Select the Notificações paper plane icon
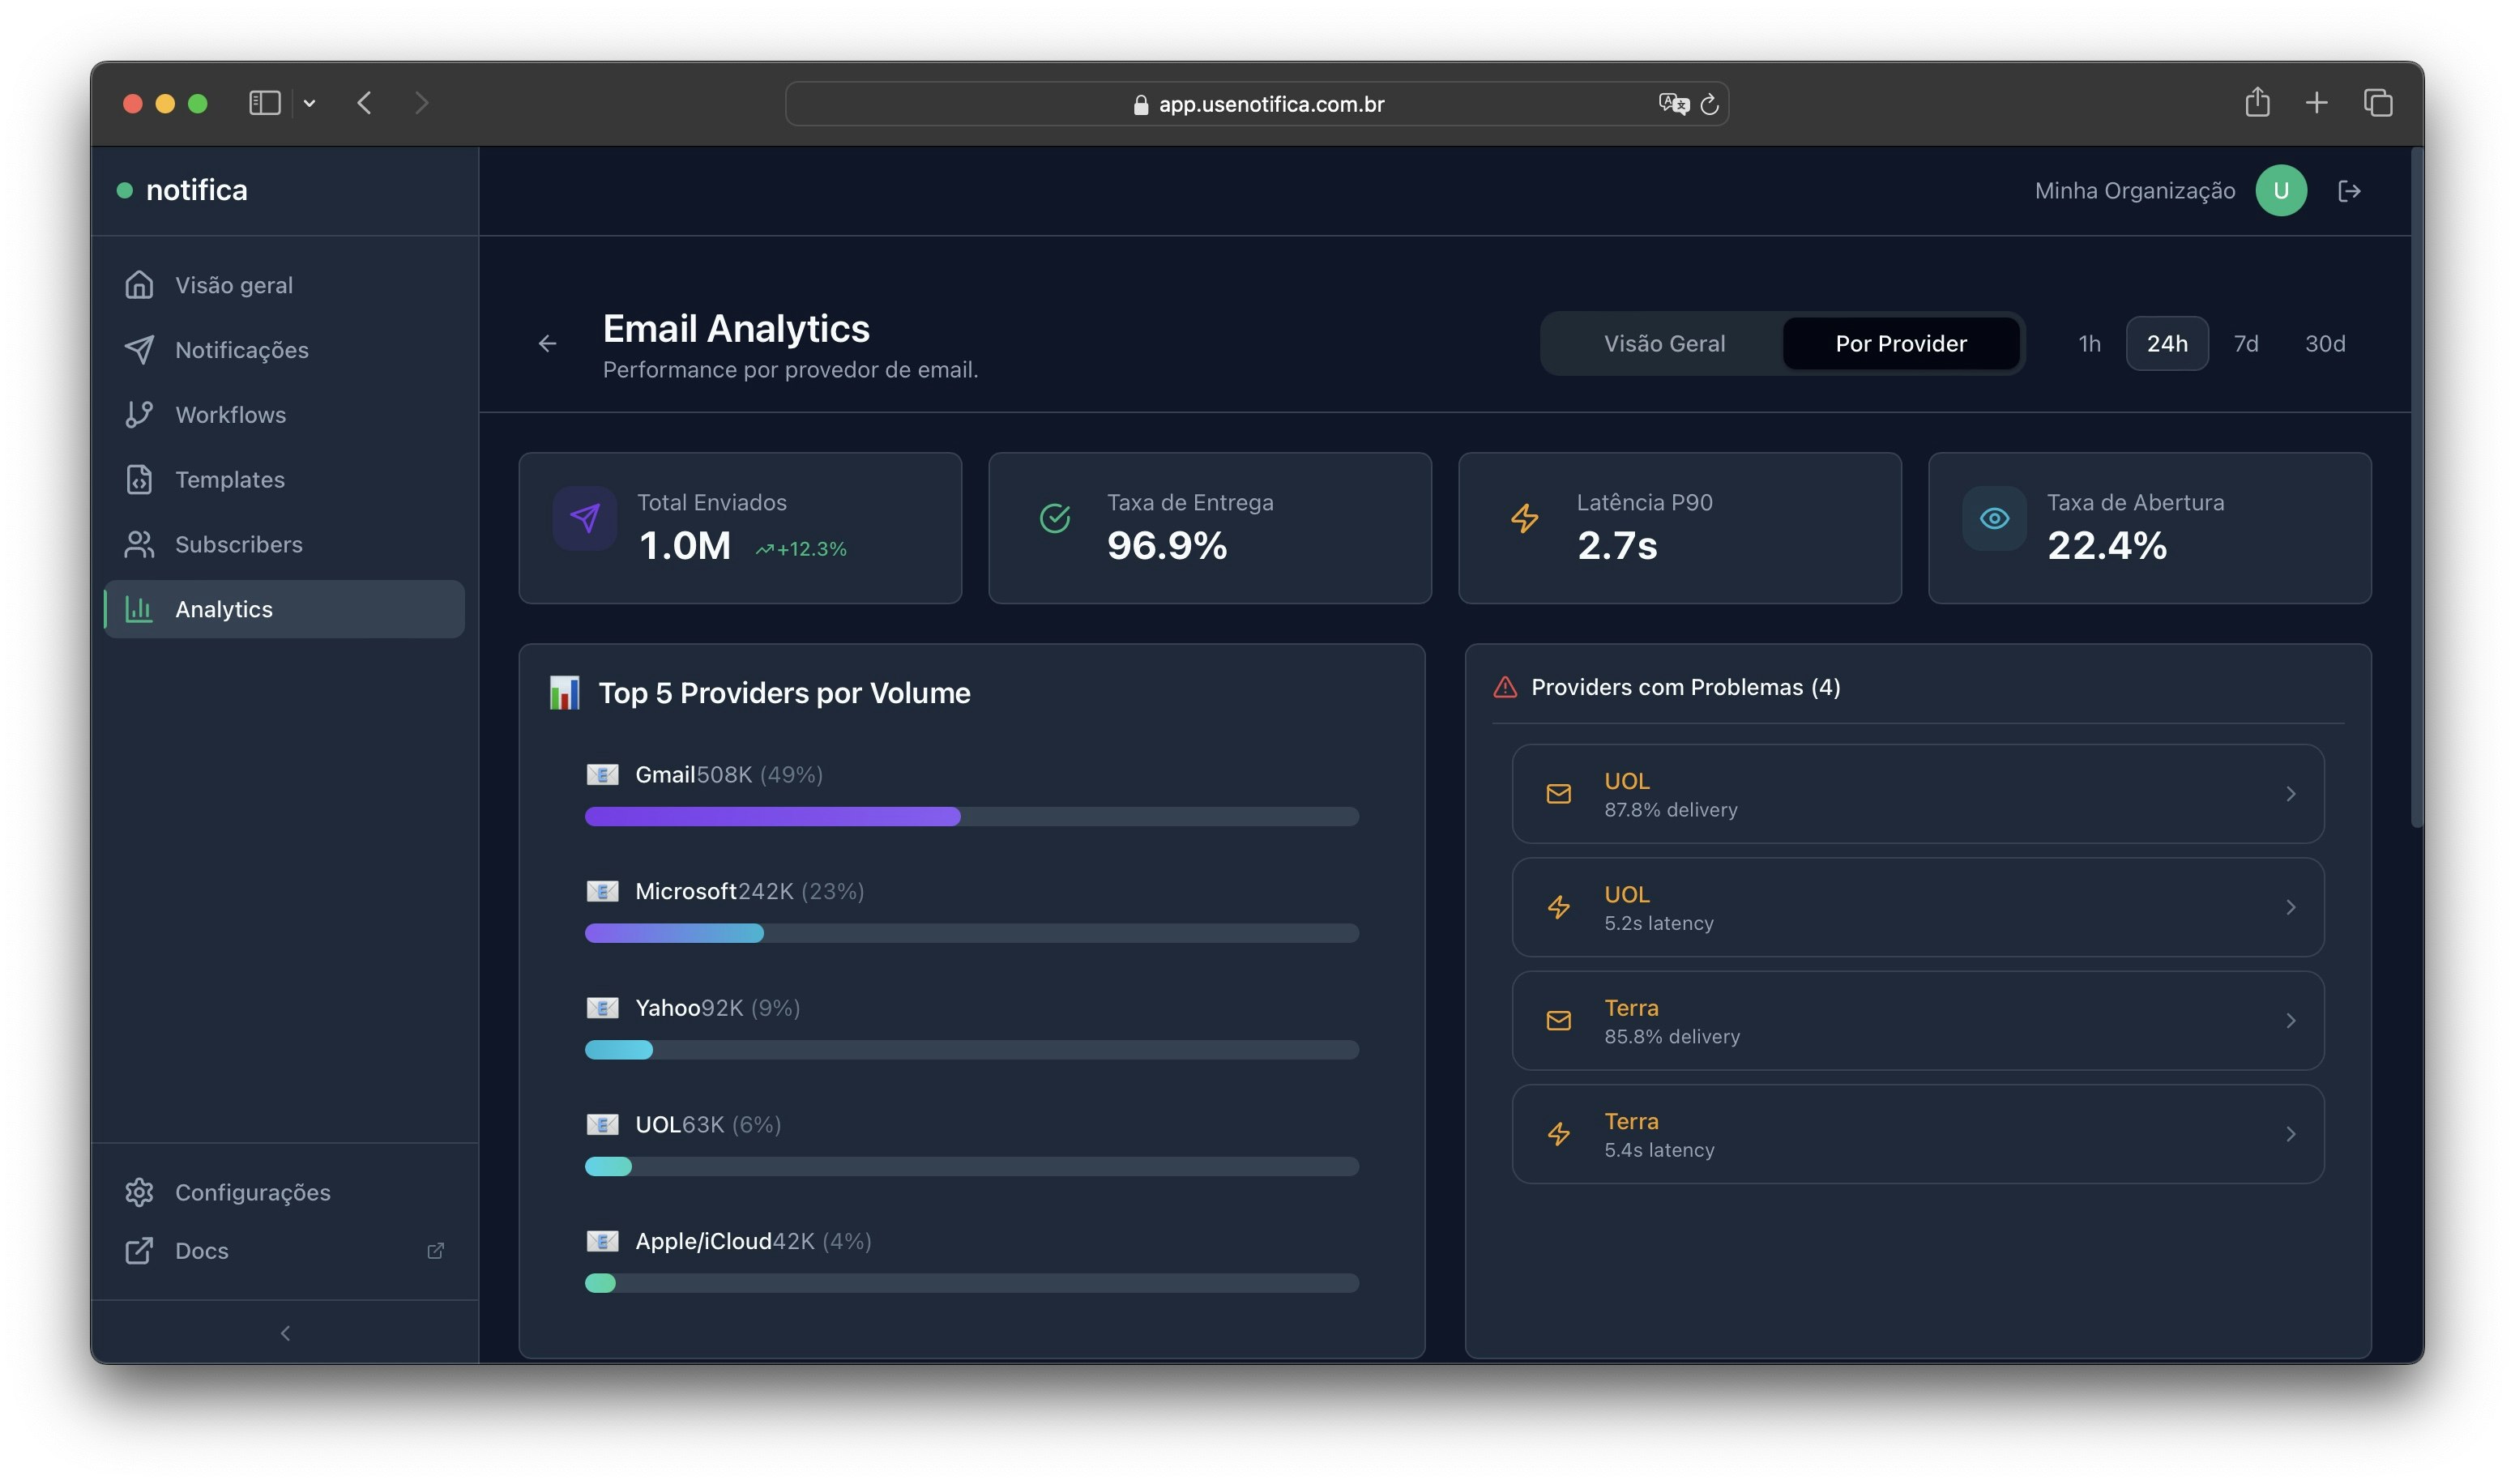The height and width of the screenshot is (1484, 2515). pos(140,349)
